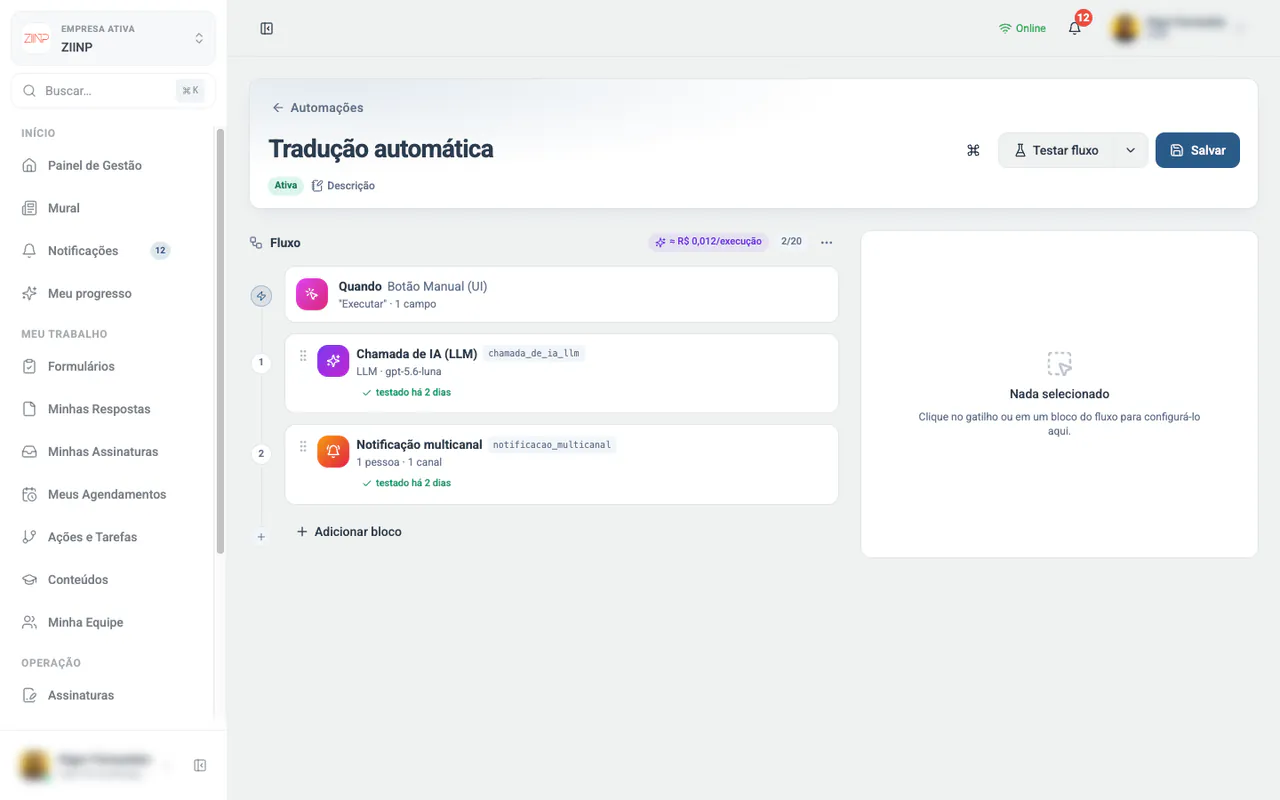
Task: Click the sidebar vertical scrollbar
Action: pos(220,340)
